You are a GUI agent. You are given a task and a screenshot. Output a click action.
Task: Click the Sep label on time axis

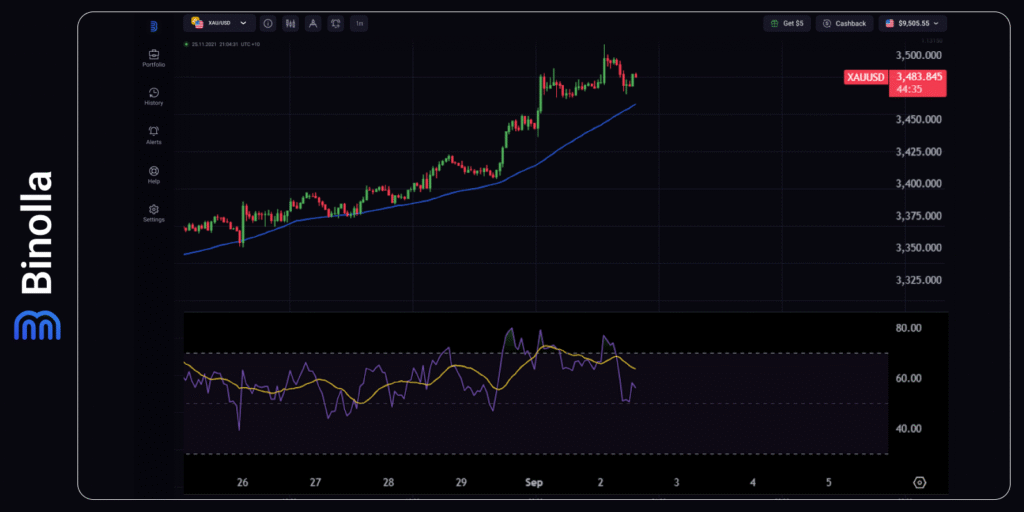click(534, 482)
